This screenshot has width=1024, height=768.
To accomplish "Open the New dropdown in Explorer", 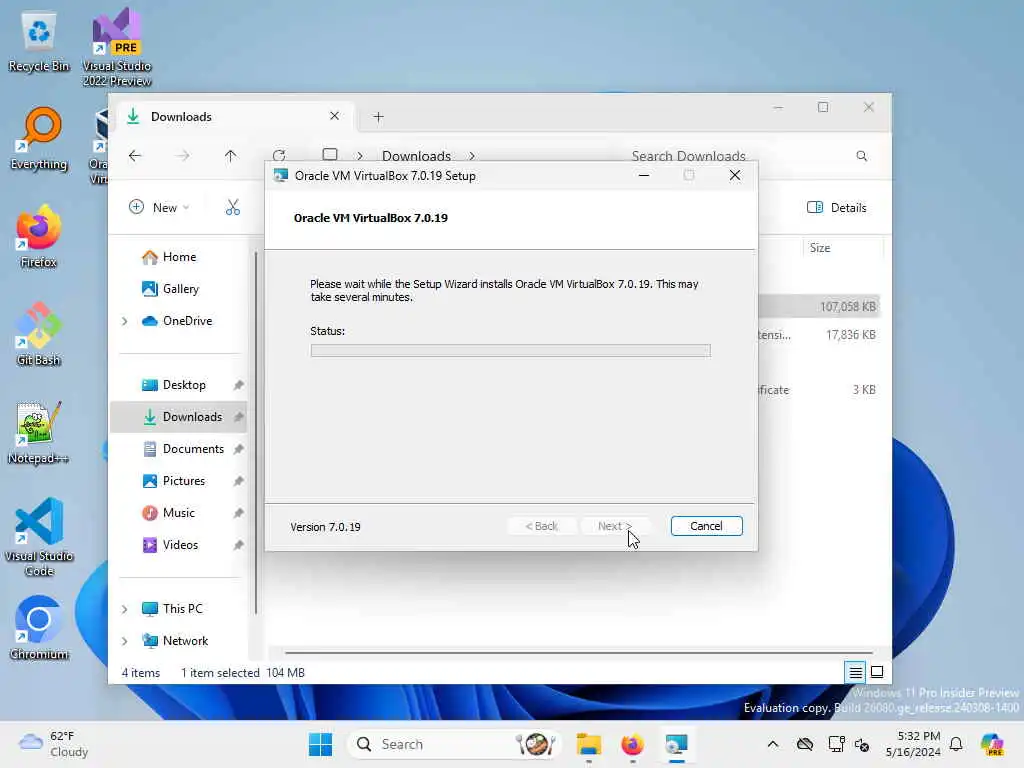I will click(159, 208).
